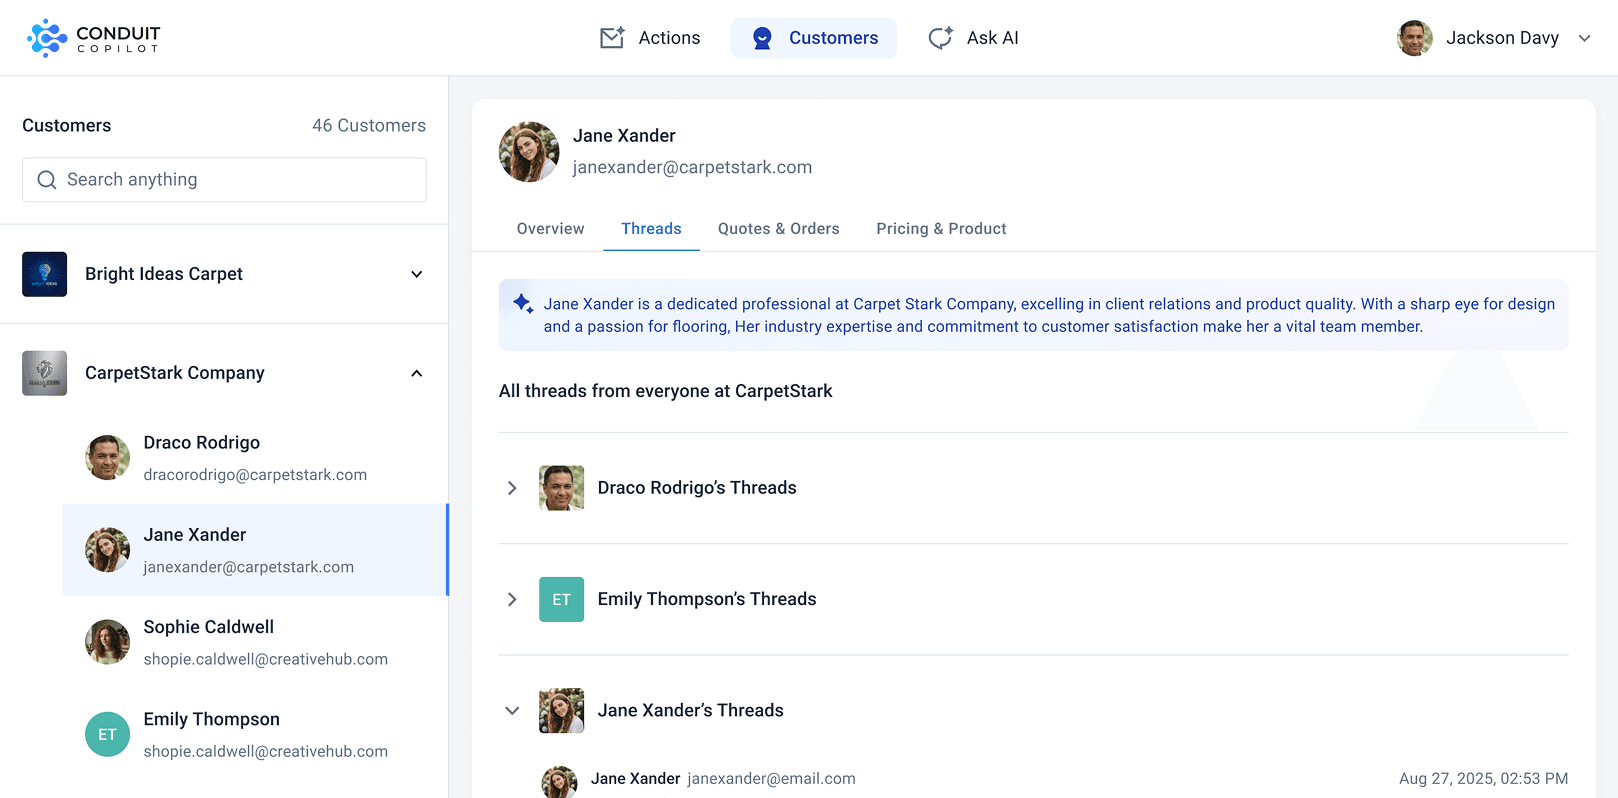This screenshot has height=798, width=1618.
Task: Click janexander@carpetstark.com in profile header
Action: click(692, 167)
